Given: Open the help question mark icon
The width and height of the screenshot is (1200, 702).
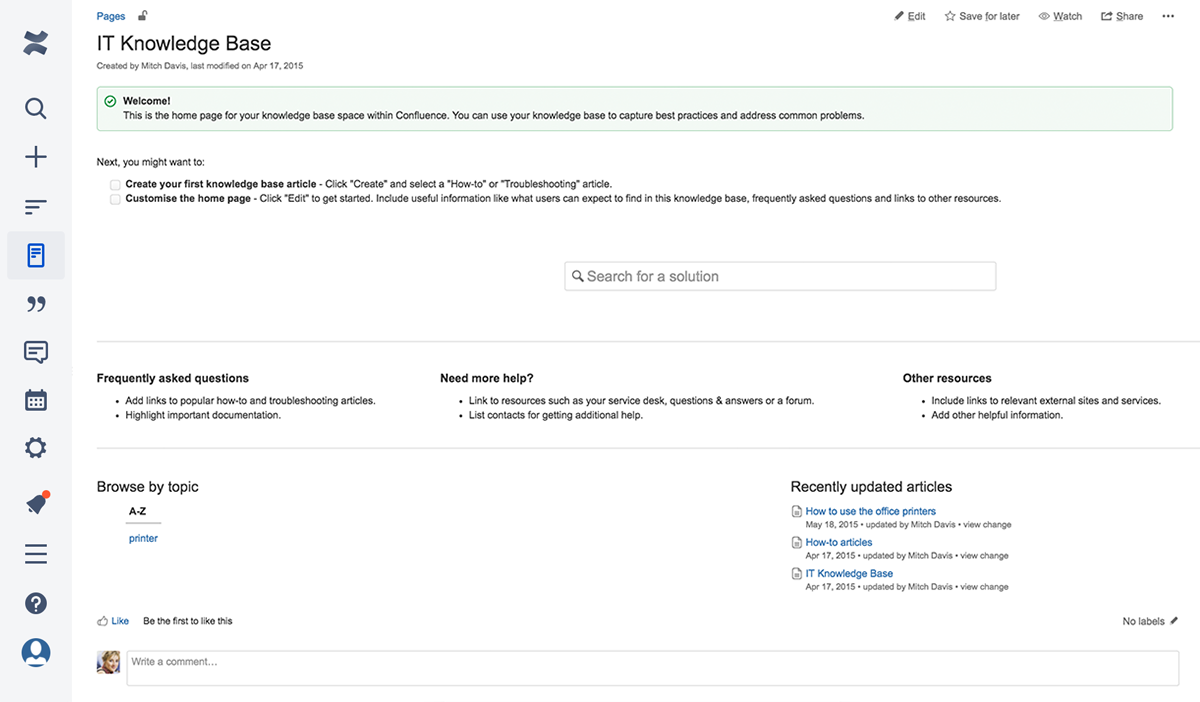Looking at the screenshot, I should (x=36, y=603).
